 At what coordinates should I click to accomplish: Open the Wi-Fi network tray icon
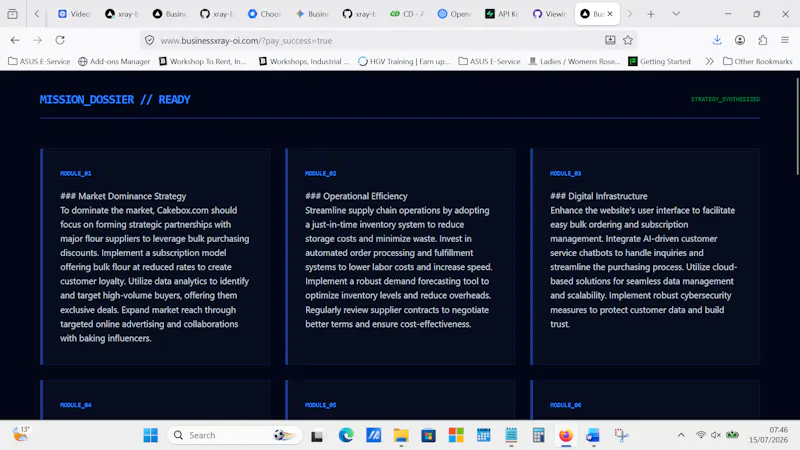click(x=701, y=435)
